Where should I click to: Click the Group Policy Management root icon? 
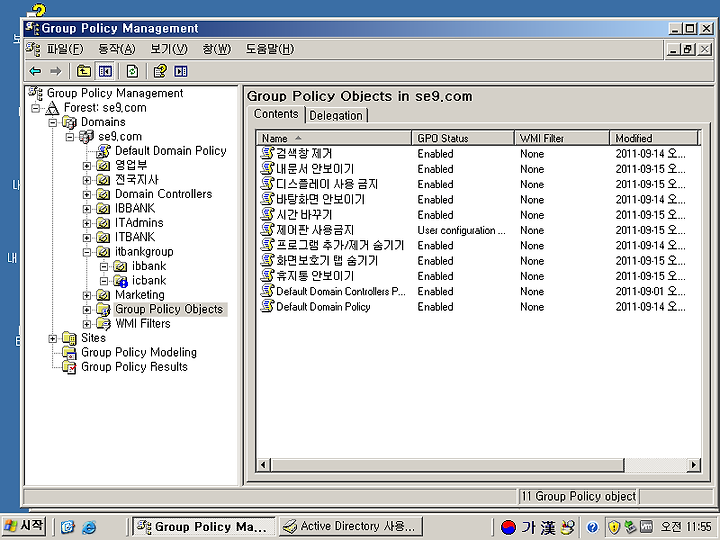(35, 93)
